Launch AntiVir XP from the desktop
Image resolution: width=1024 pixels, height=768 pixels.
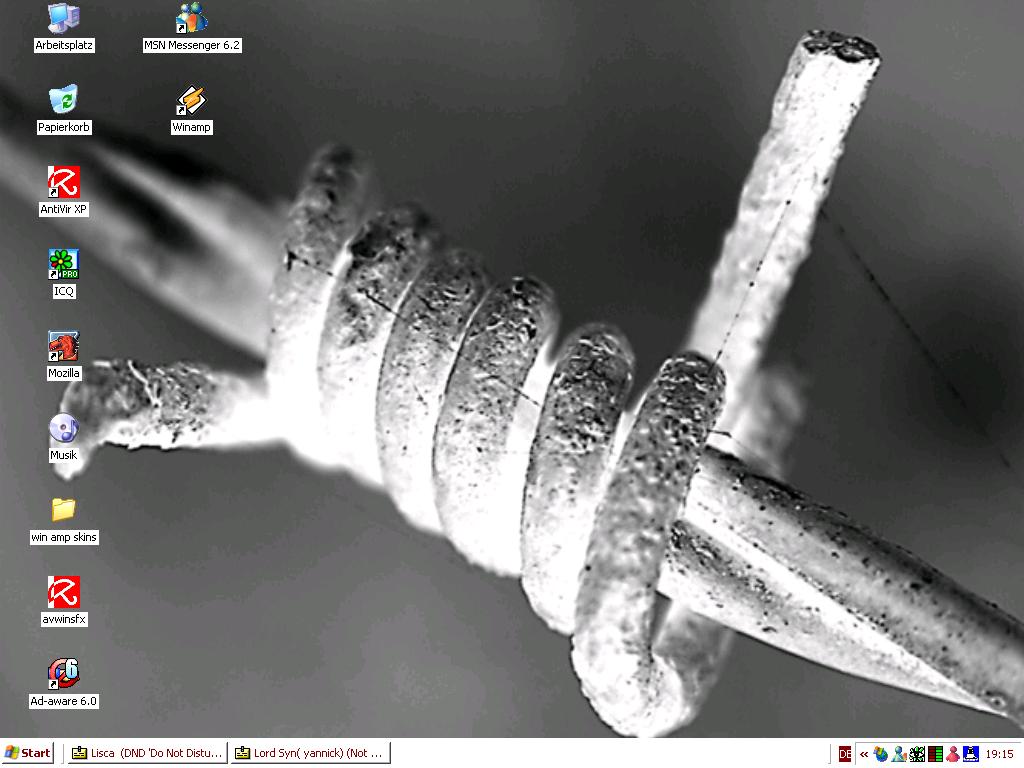point(64,182)
